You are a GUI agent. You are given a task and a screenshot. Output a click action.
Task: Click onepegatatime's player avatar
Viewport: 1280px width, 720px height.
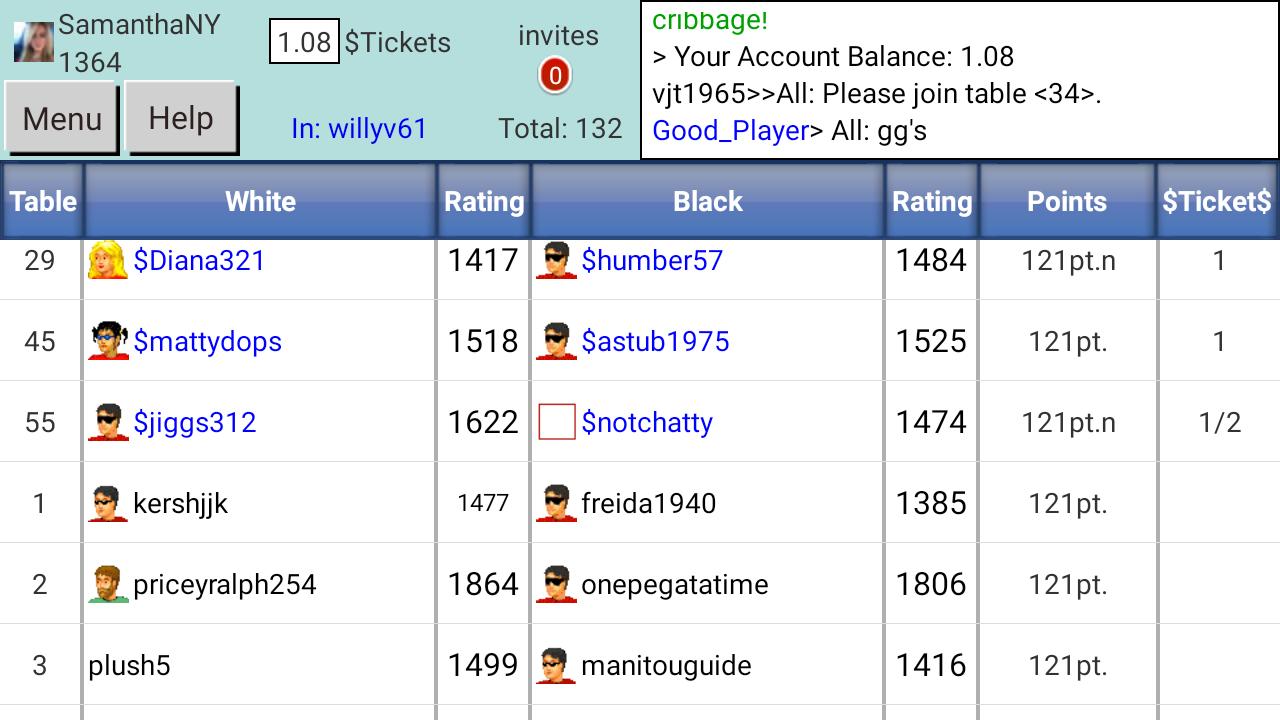coord(555,583)
